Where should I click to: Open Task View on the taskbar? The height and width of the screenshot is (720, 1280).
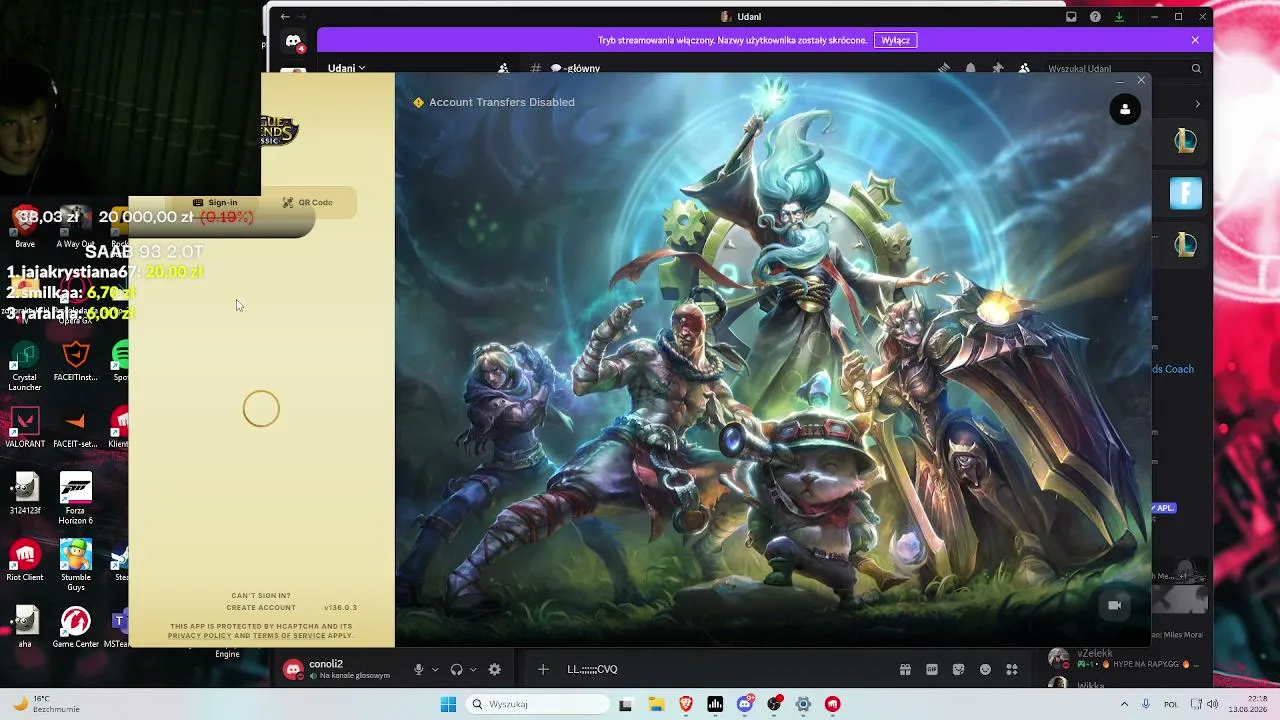tap(626, 704)
